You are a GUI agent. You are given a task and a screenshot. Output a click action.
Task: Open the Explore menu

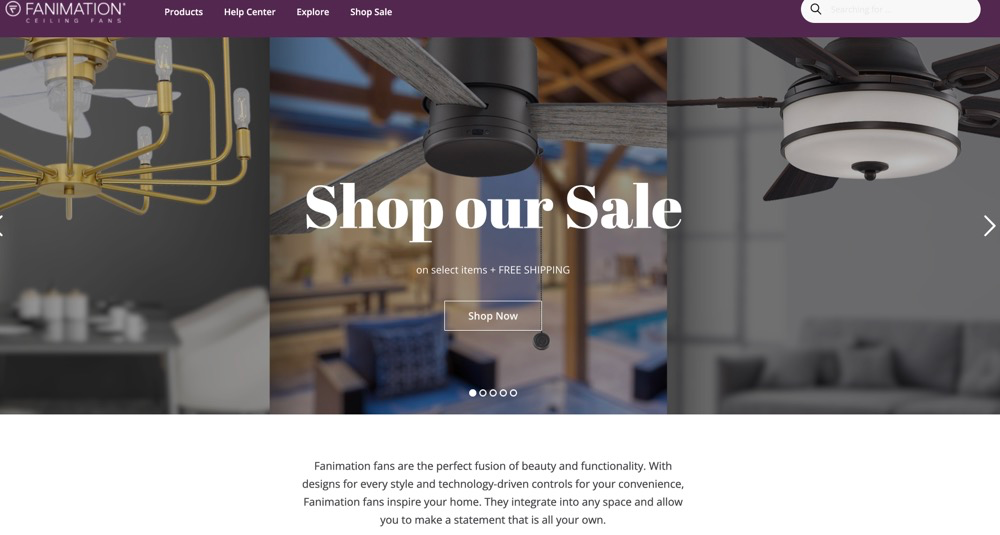click(x=312, y=12)
